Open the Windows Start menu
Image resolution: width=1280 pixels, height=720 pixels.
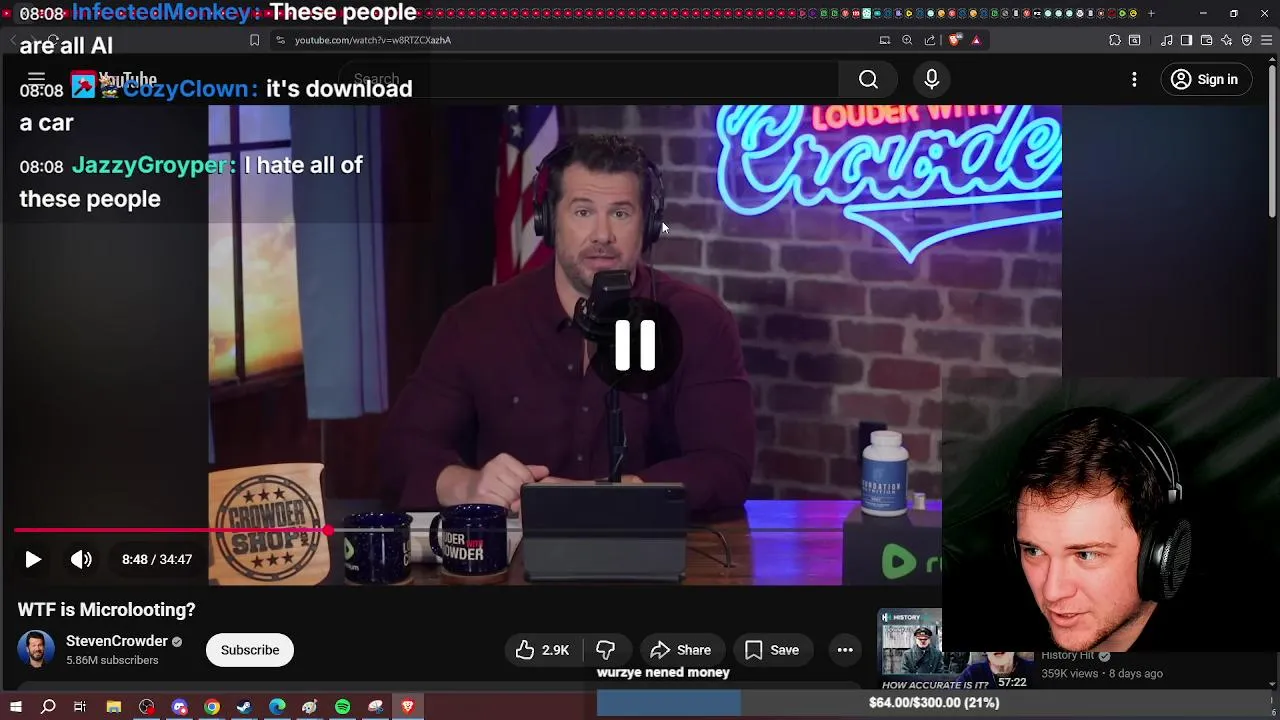tap(16, 707)
